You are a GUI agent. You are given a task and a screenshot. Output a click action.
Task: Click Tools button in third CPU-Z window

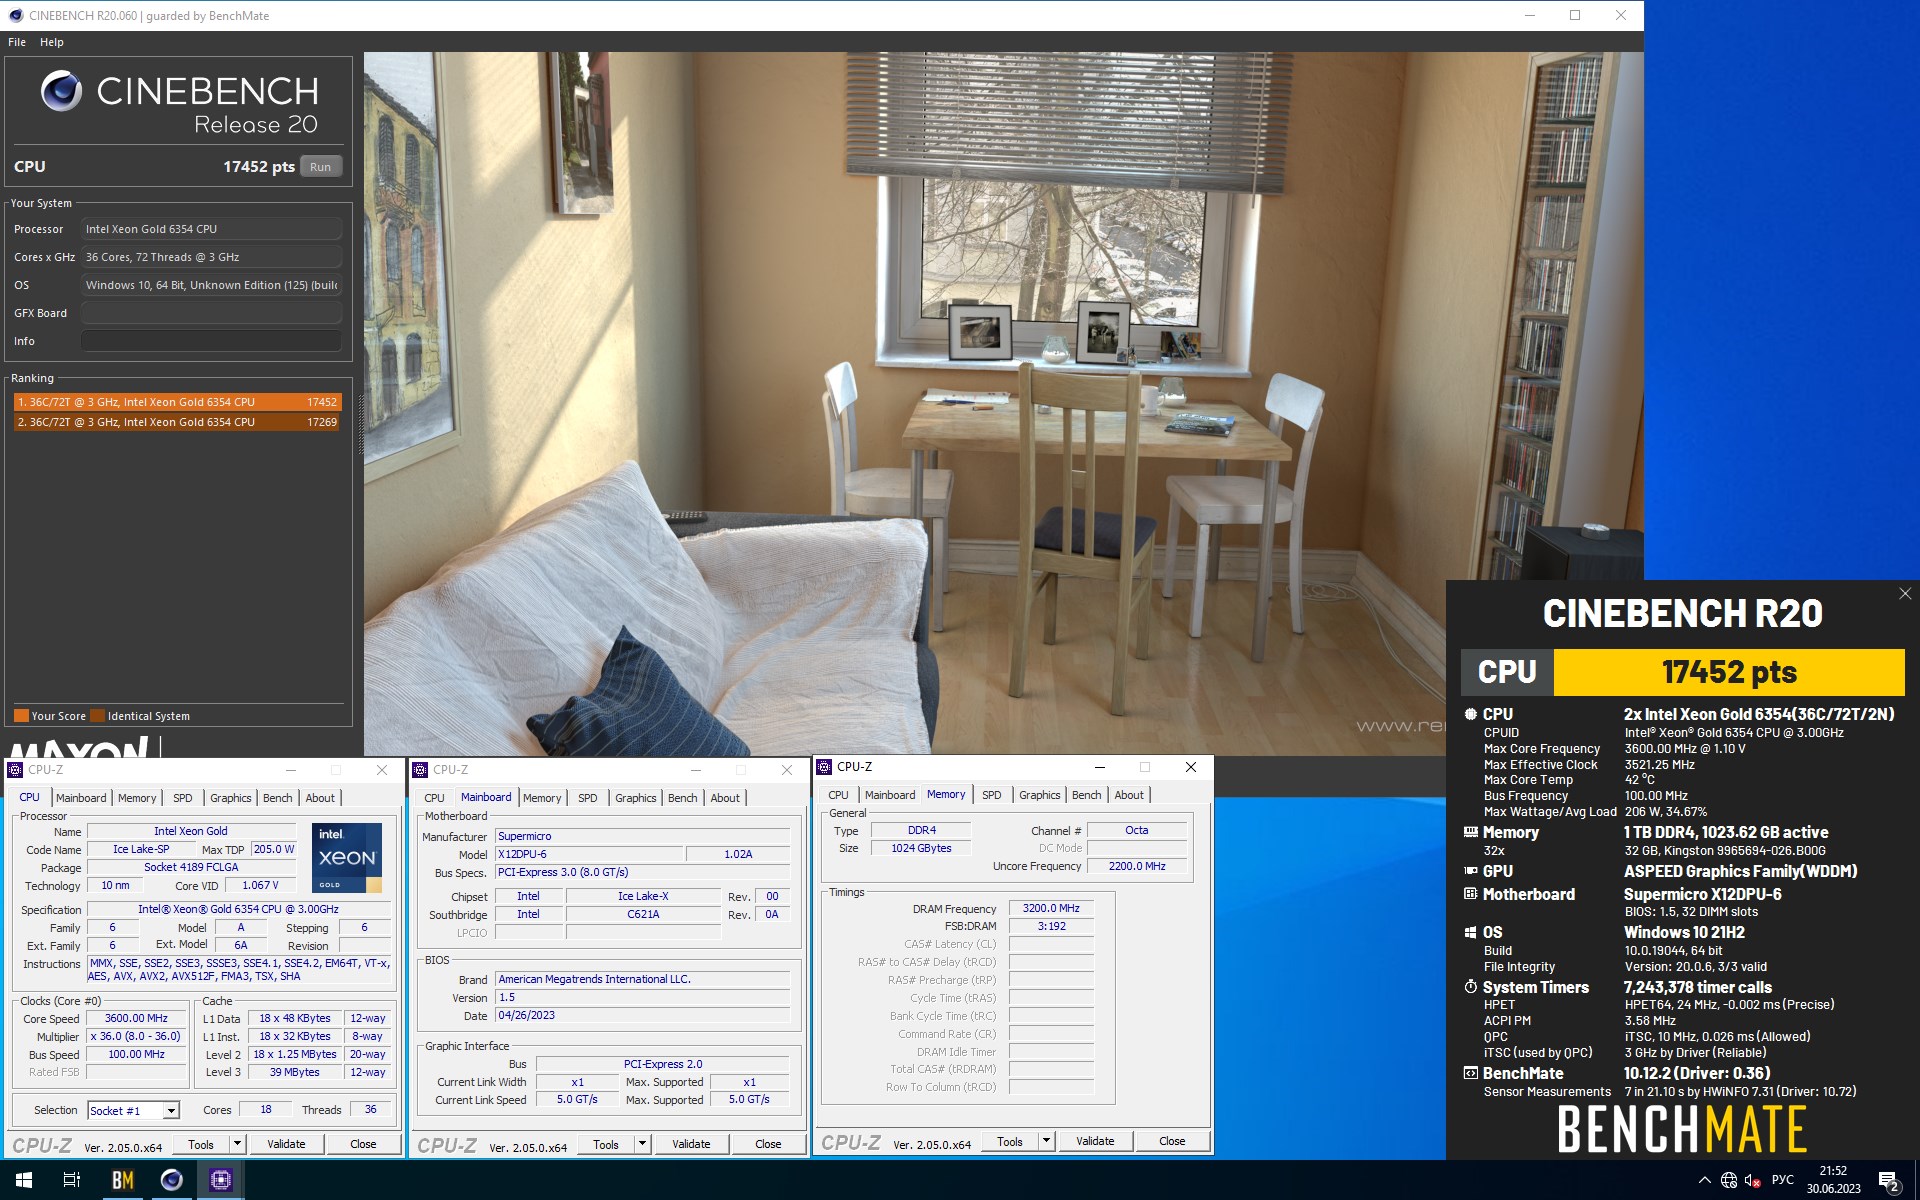coord(1010,1141)
